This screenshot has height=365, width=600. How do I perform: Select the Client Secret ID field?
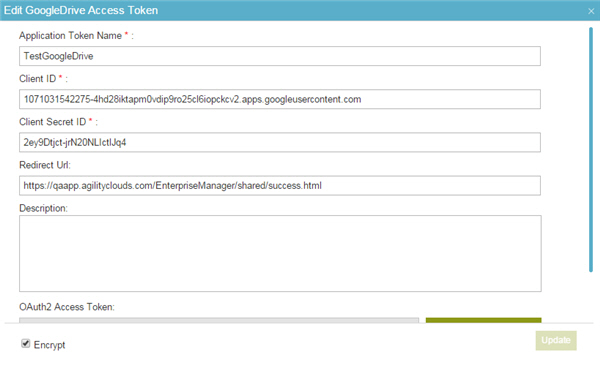280,142
